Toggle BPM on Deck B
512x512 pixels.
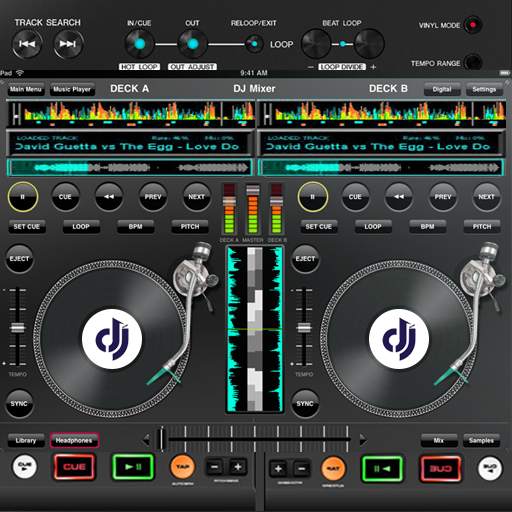428,227
